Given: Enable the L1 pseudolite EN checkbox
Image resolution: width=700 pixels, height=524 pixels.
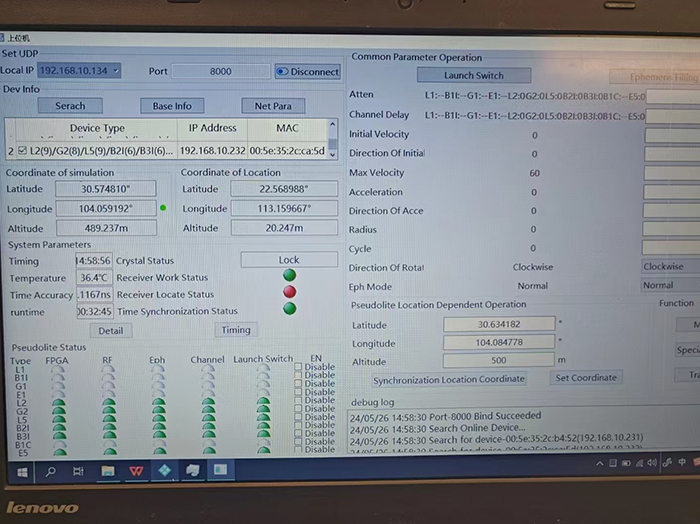Looking at the screenshot, I should pos(298,368).
